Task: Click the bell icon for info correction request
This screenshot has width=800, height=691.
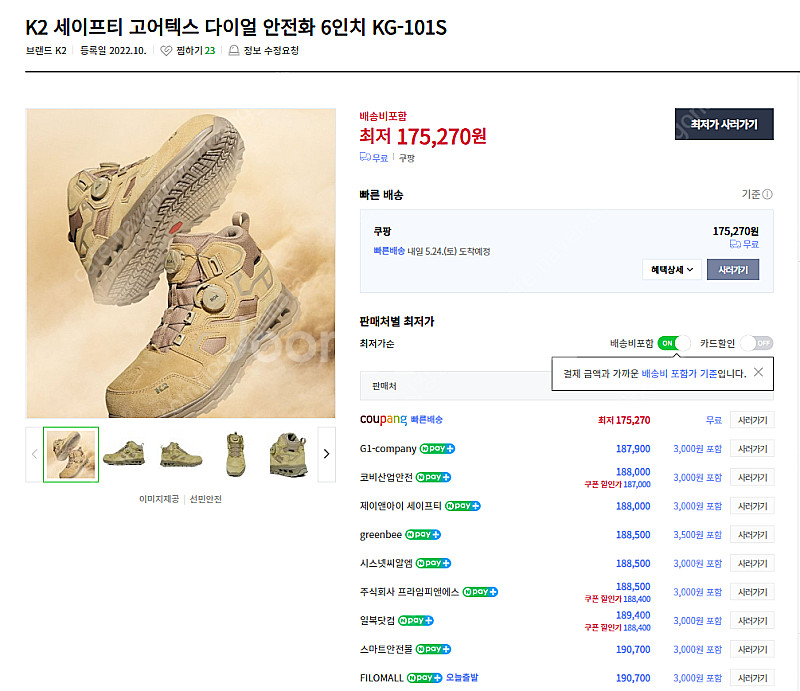Action: click(234, 51)
